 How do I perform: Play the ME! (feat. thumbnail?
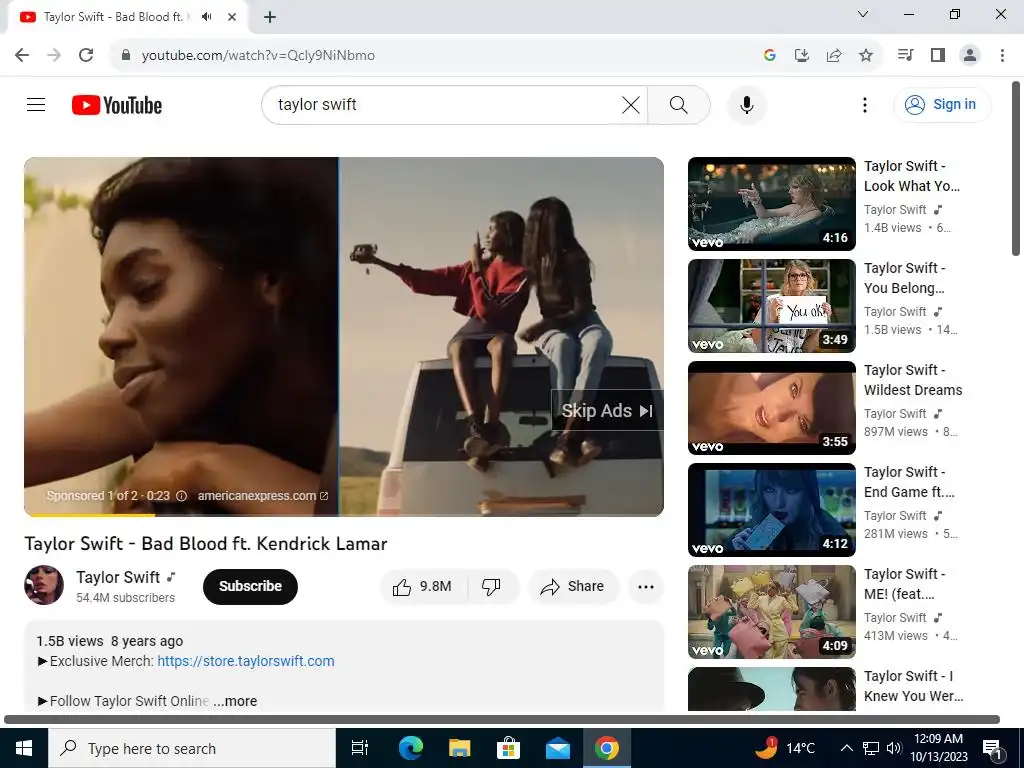coord(771,611)
